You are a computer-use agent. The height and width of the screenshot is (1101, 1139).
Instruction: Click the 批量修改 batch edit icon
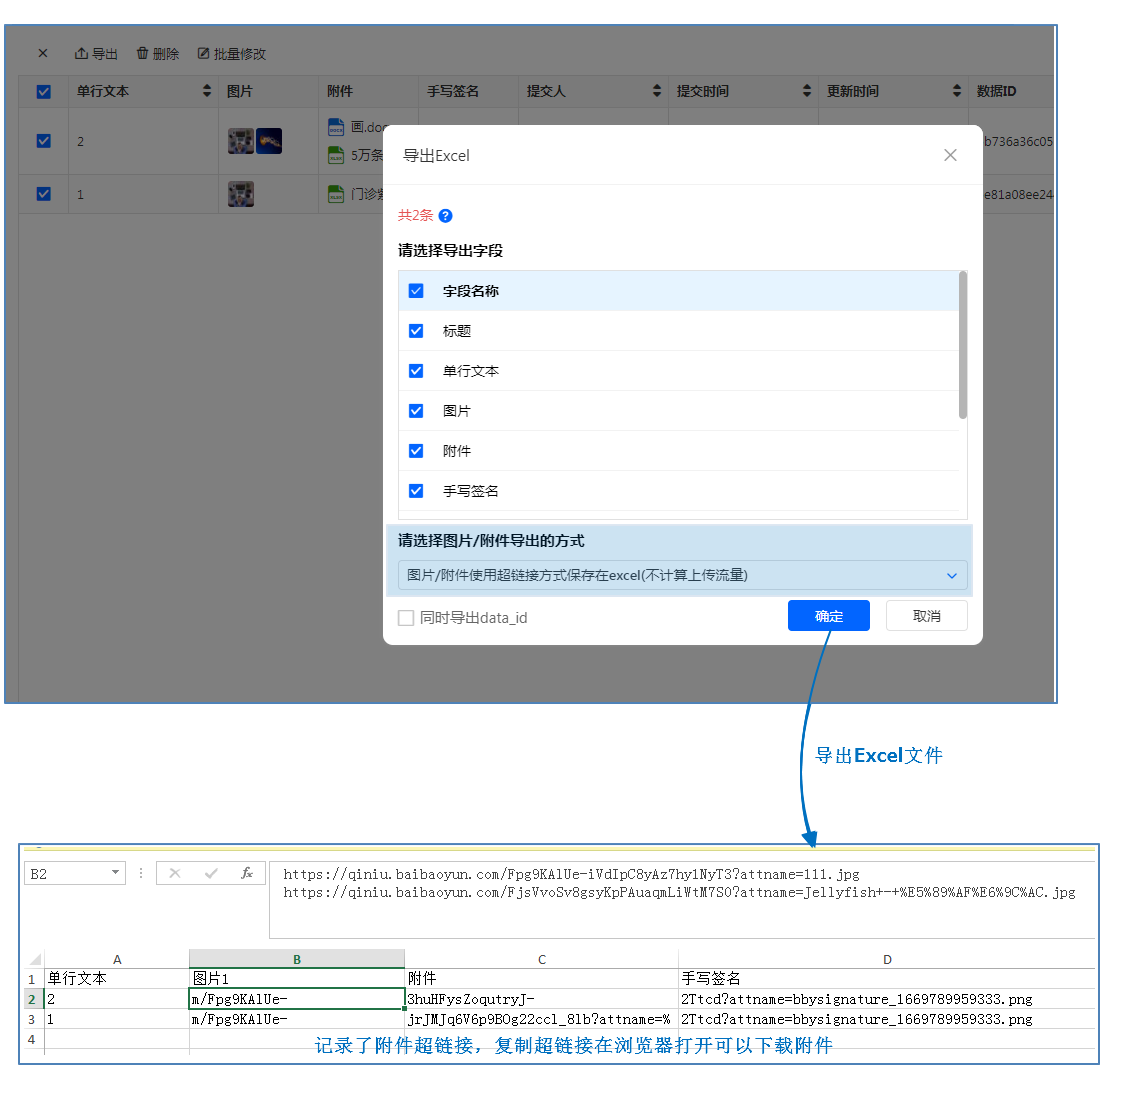204,54
